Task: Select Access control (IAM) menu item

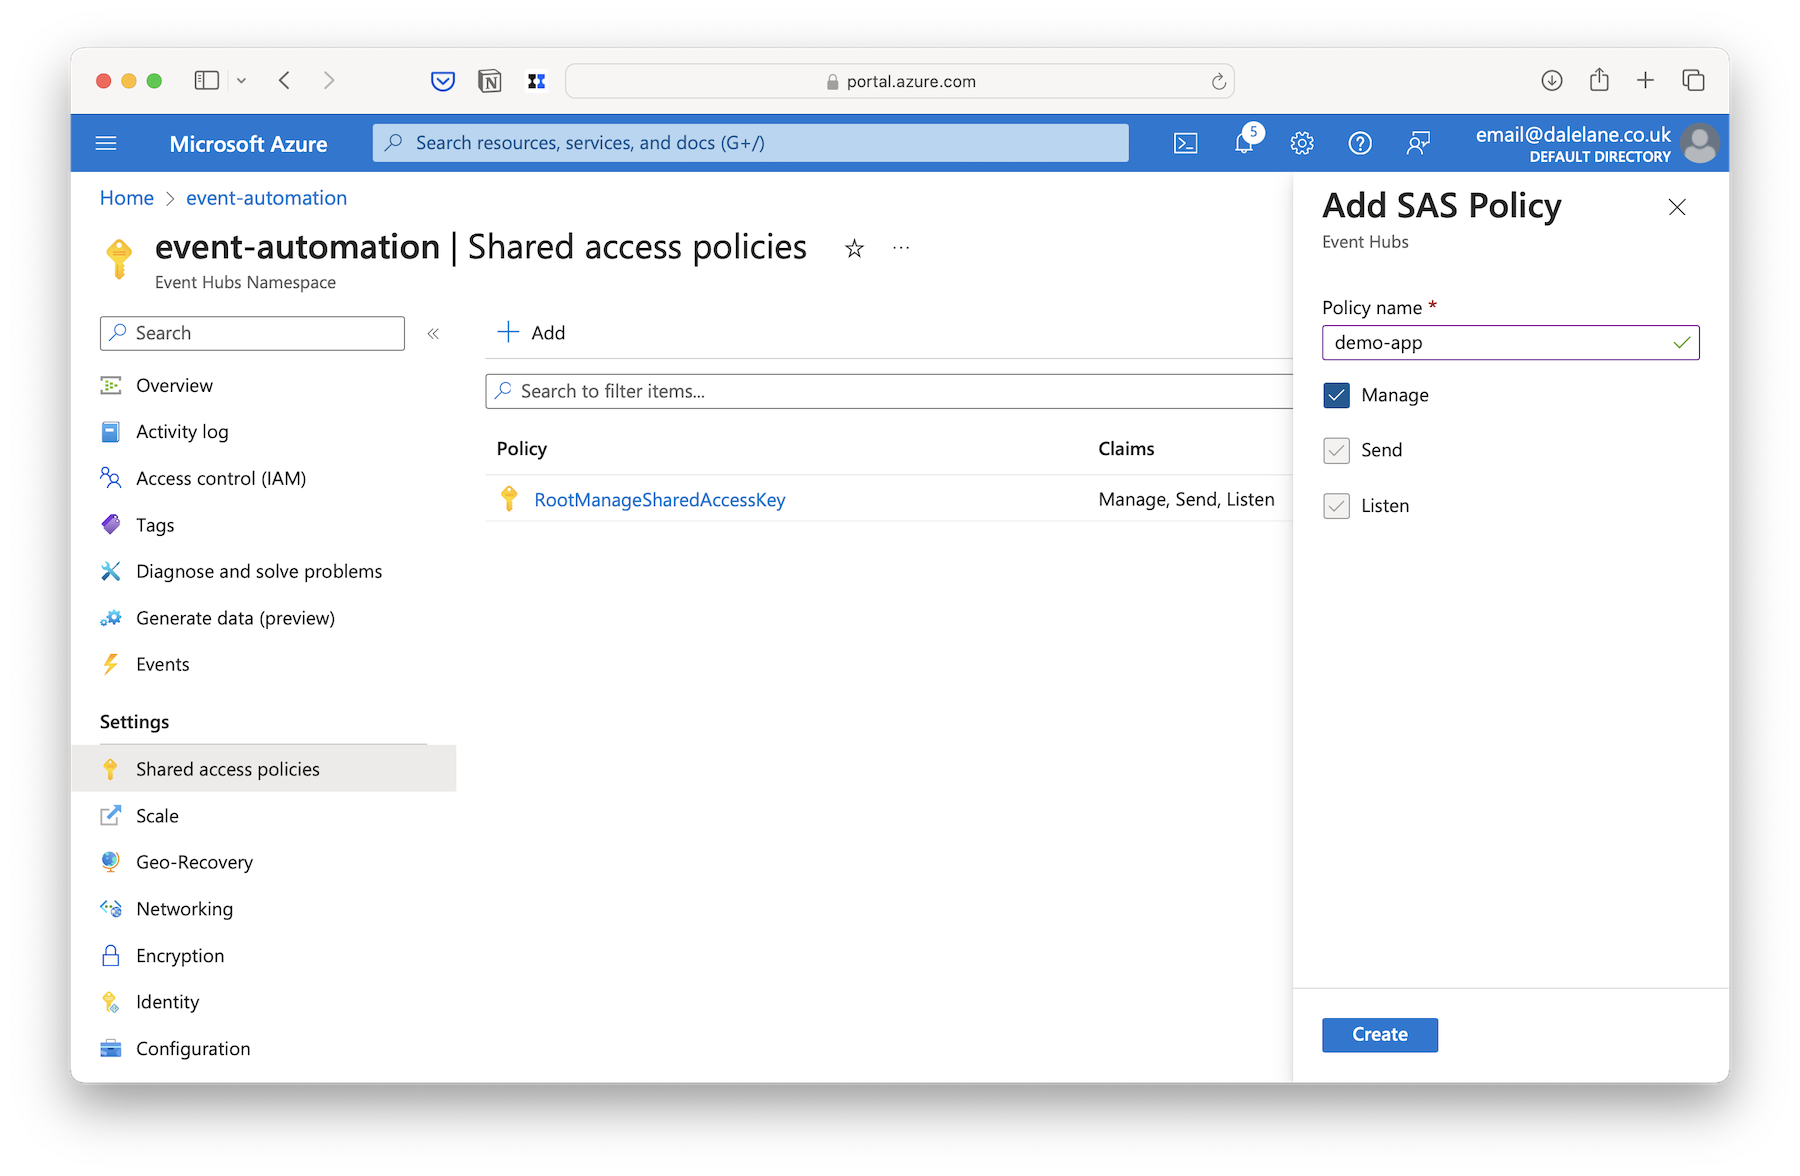Action: coord(221,478)
